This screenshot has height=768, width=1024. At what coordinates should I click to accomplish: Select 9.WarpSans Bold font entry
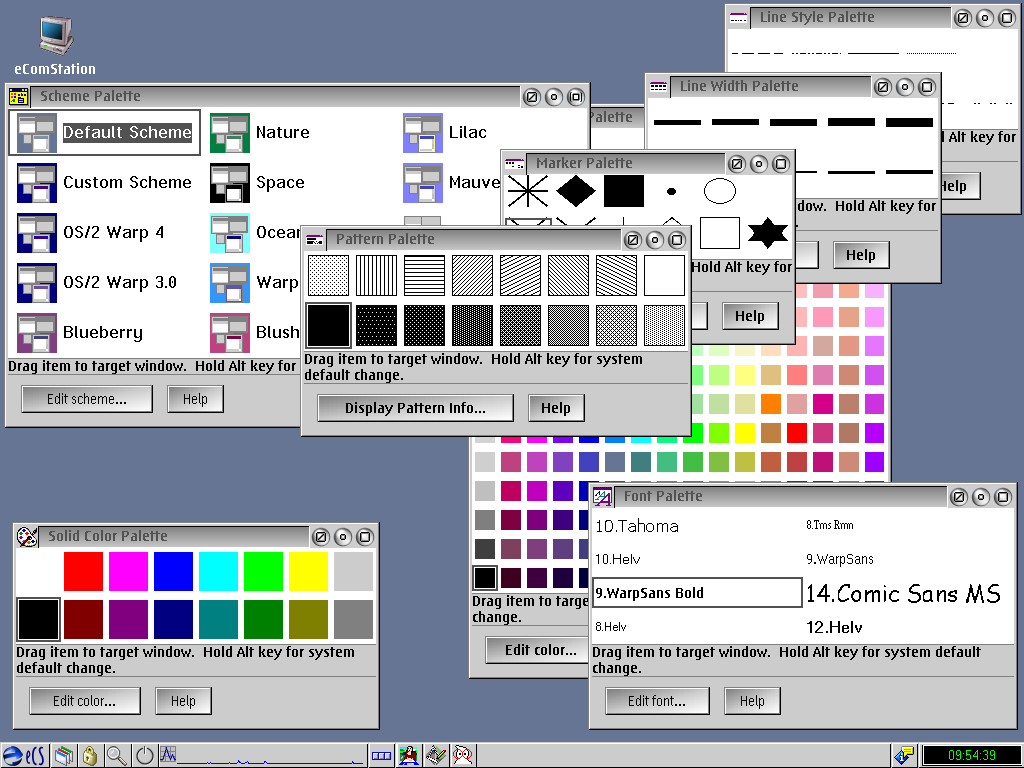click(697, 593)
